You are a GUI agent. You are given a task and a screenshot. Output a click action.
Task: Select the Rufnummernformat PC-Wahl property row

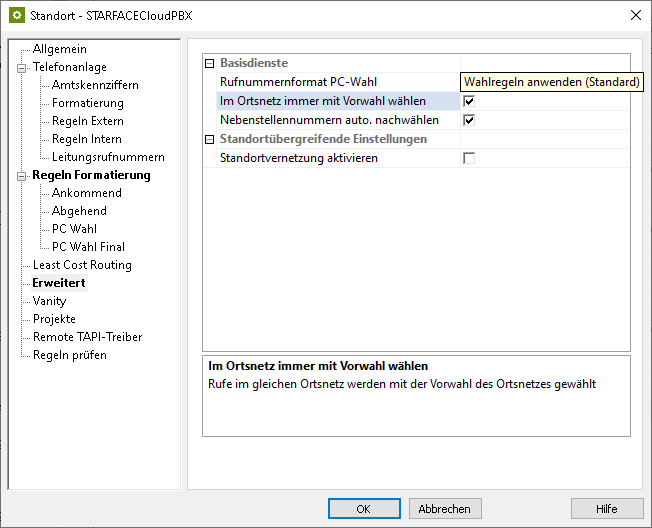tap(298, 82)
